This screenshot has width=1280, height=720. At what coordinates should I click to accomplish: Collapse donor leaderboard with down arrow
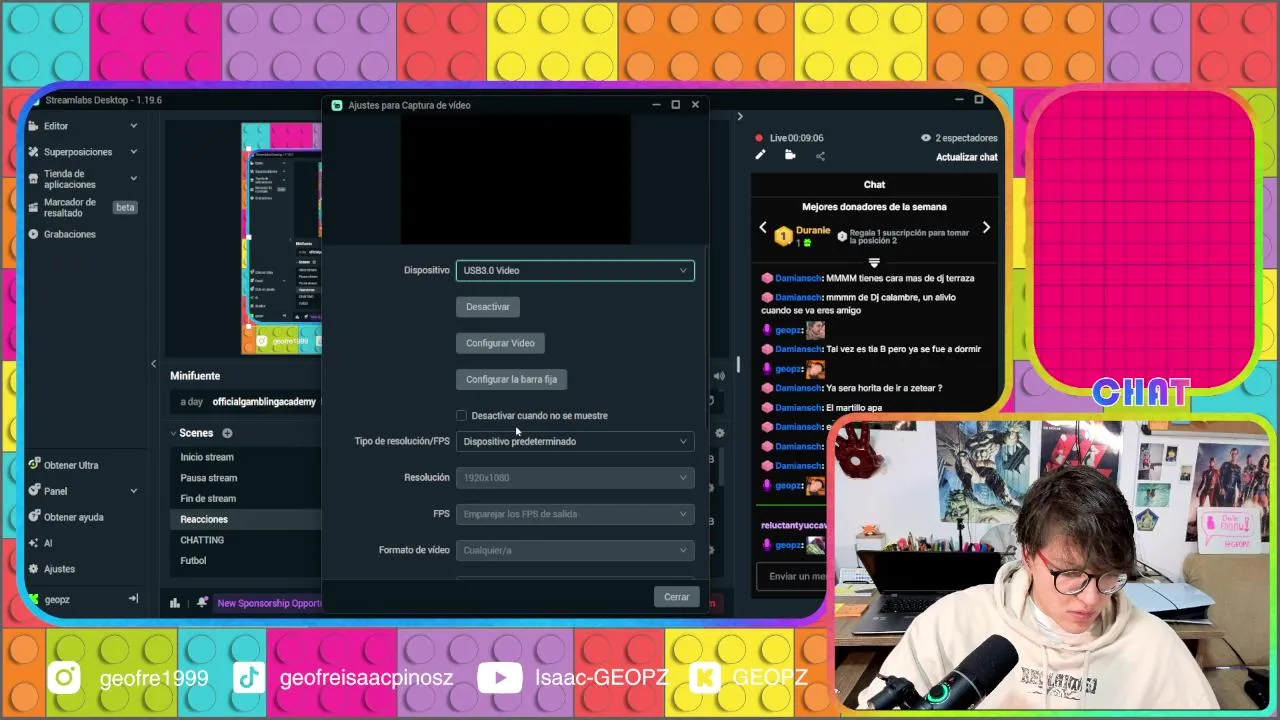click(874, 263)
